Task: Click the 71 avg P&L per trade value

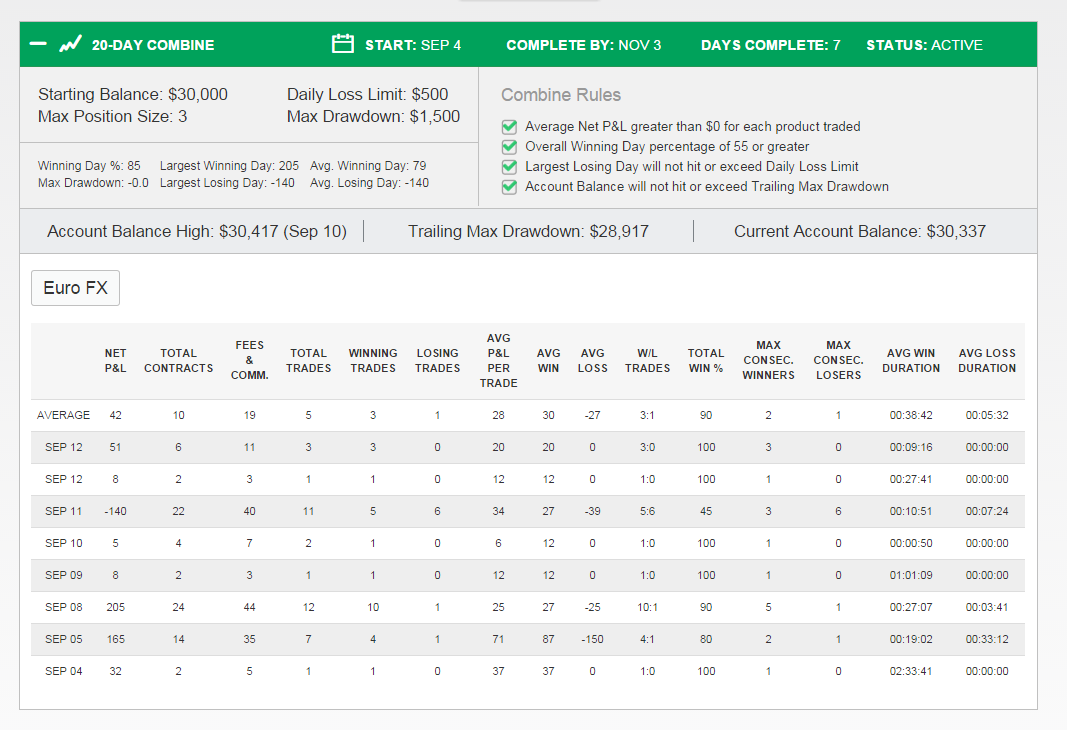Action: [x=498, y=639]
